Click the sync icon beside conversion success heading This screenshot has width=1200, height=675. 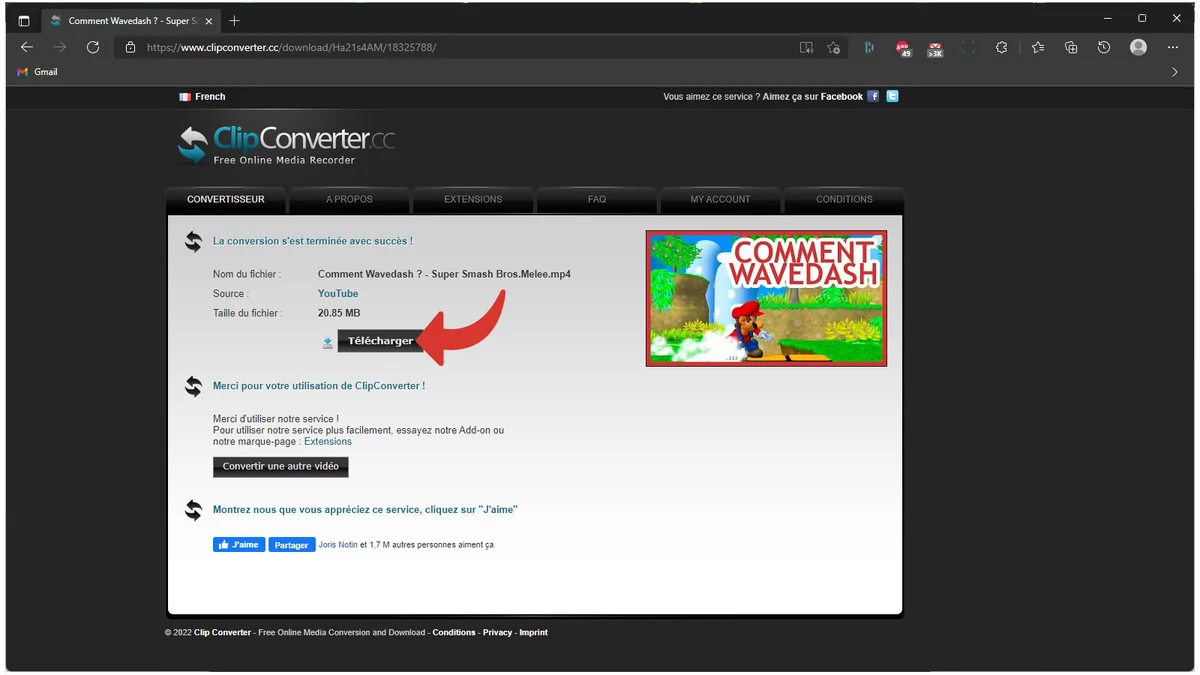193,241
